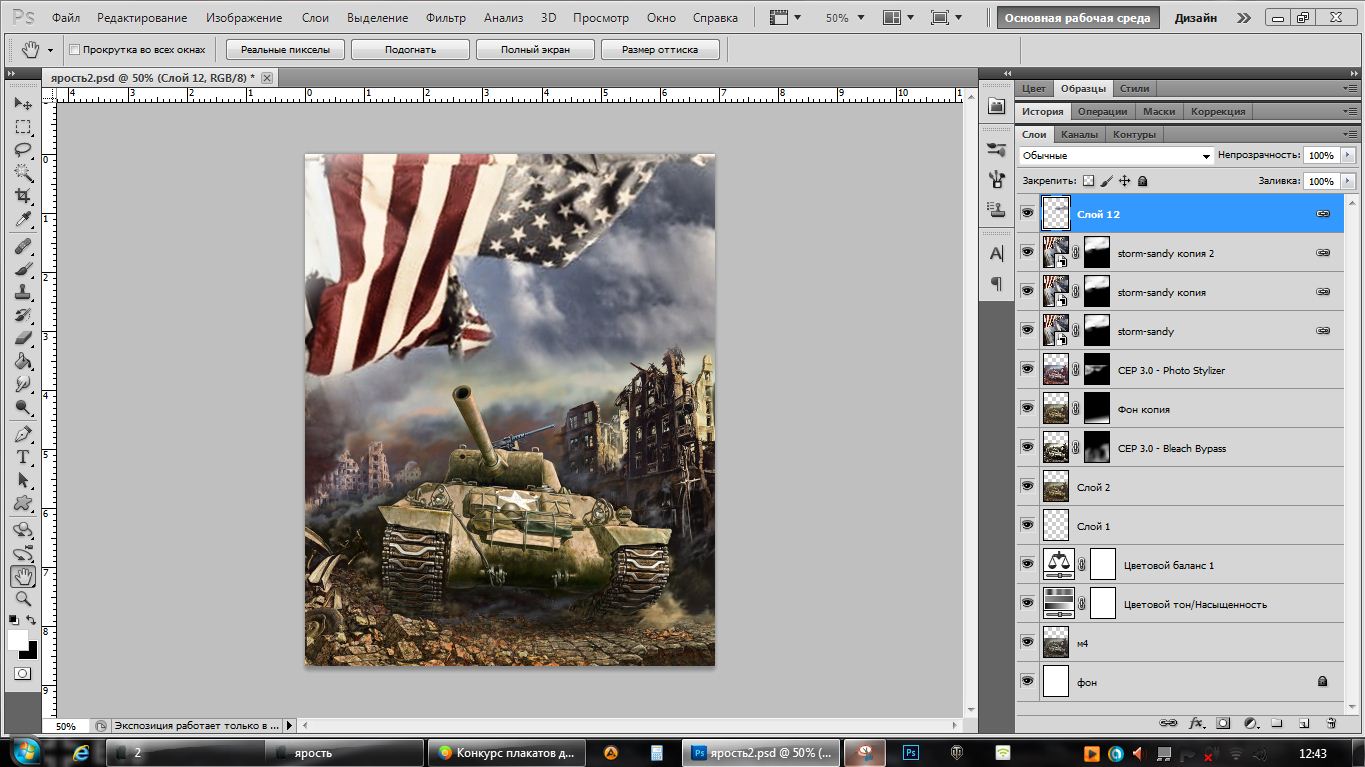This screenshot has height=767, width=1365.
Task: Click the Размер оттиска button
Action: tap(659, 50)
